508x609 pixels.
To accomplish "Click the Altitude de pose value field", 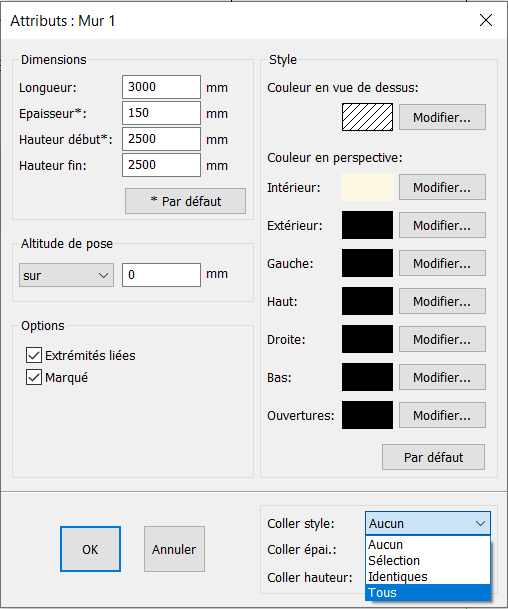I will (161, 275).
